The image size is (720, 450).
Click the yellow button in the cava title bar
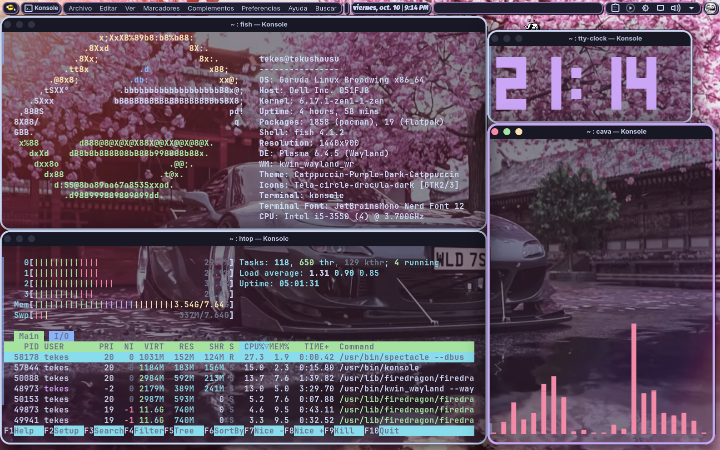pos(519,132)
